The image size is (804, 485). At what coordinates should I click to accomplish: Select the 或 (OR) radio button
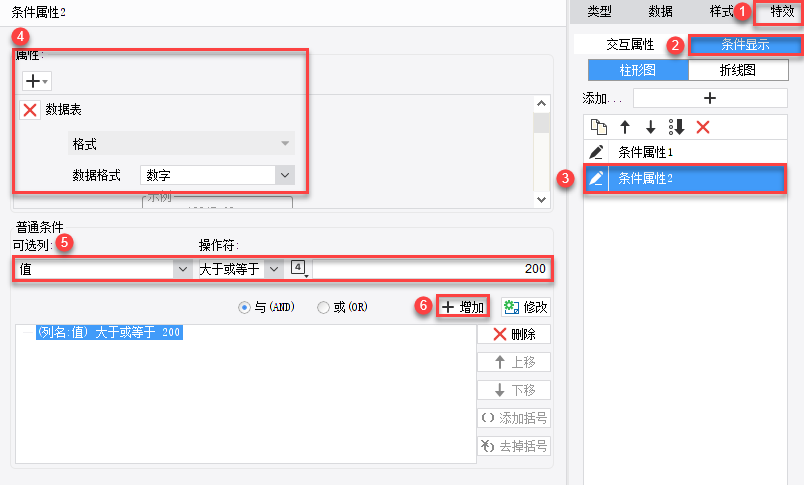pos(323,307)
